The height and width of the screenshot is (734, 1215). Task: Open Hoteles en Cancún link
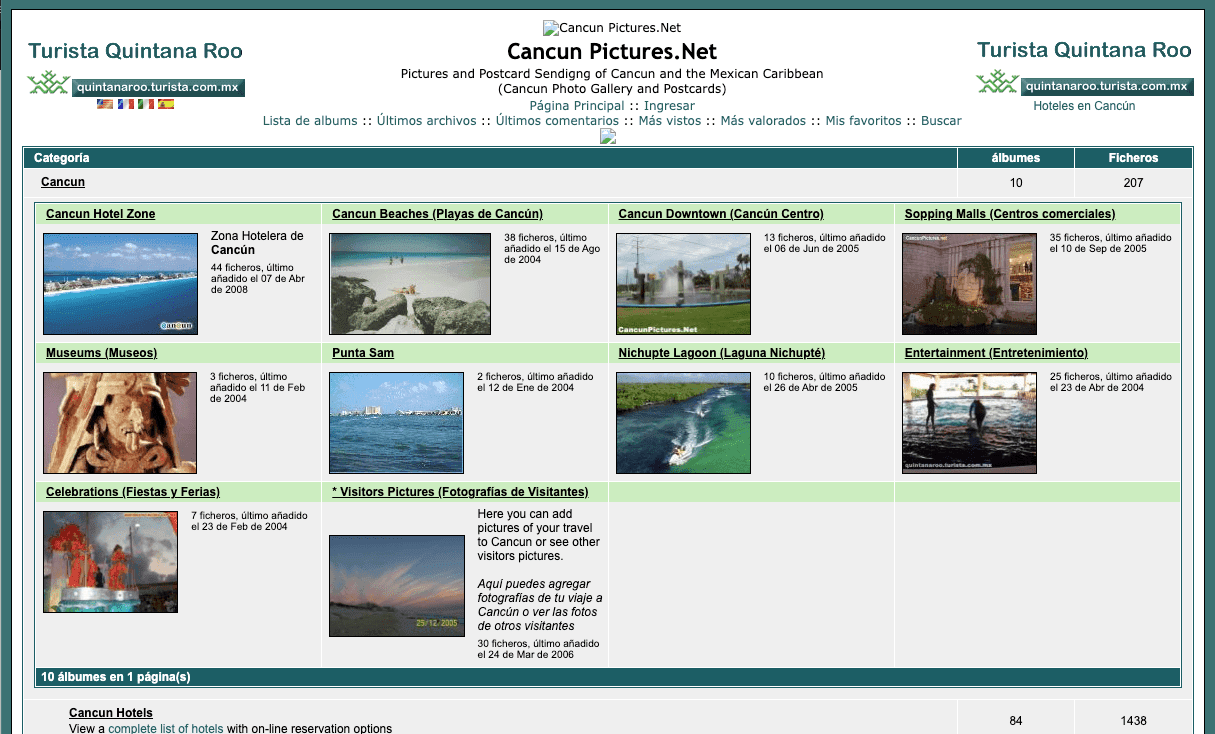pyautogui.click(x=1084, y=106)
